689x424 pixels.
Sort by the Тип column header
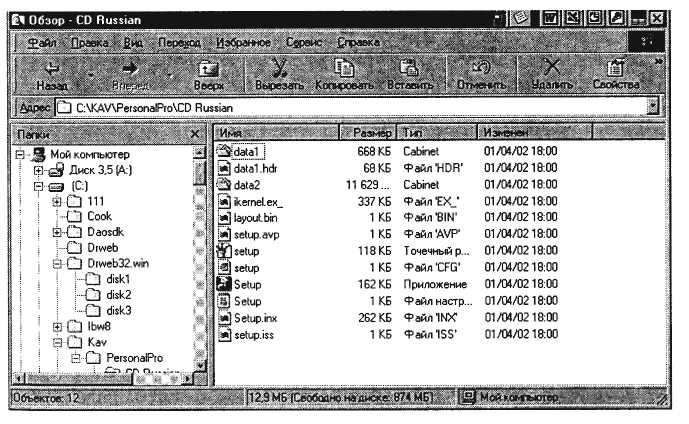(436, 132)
